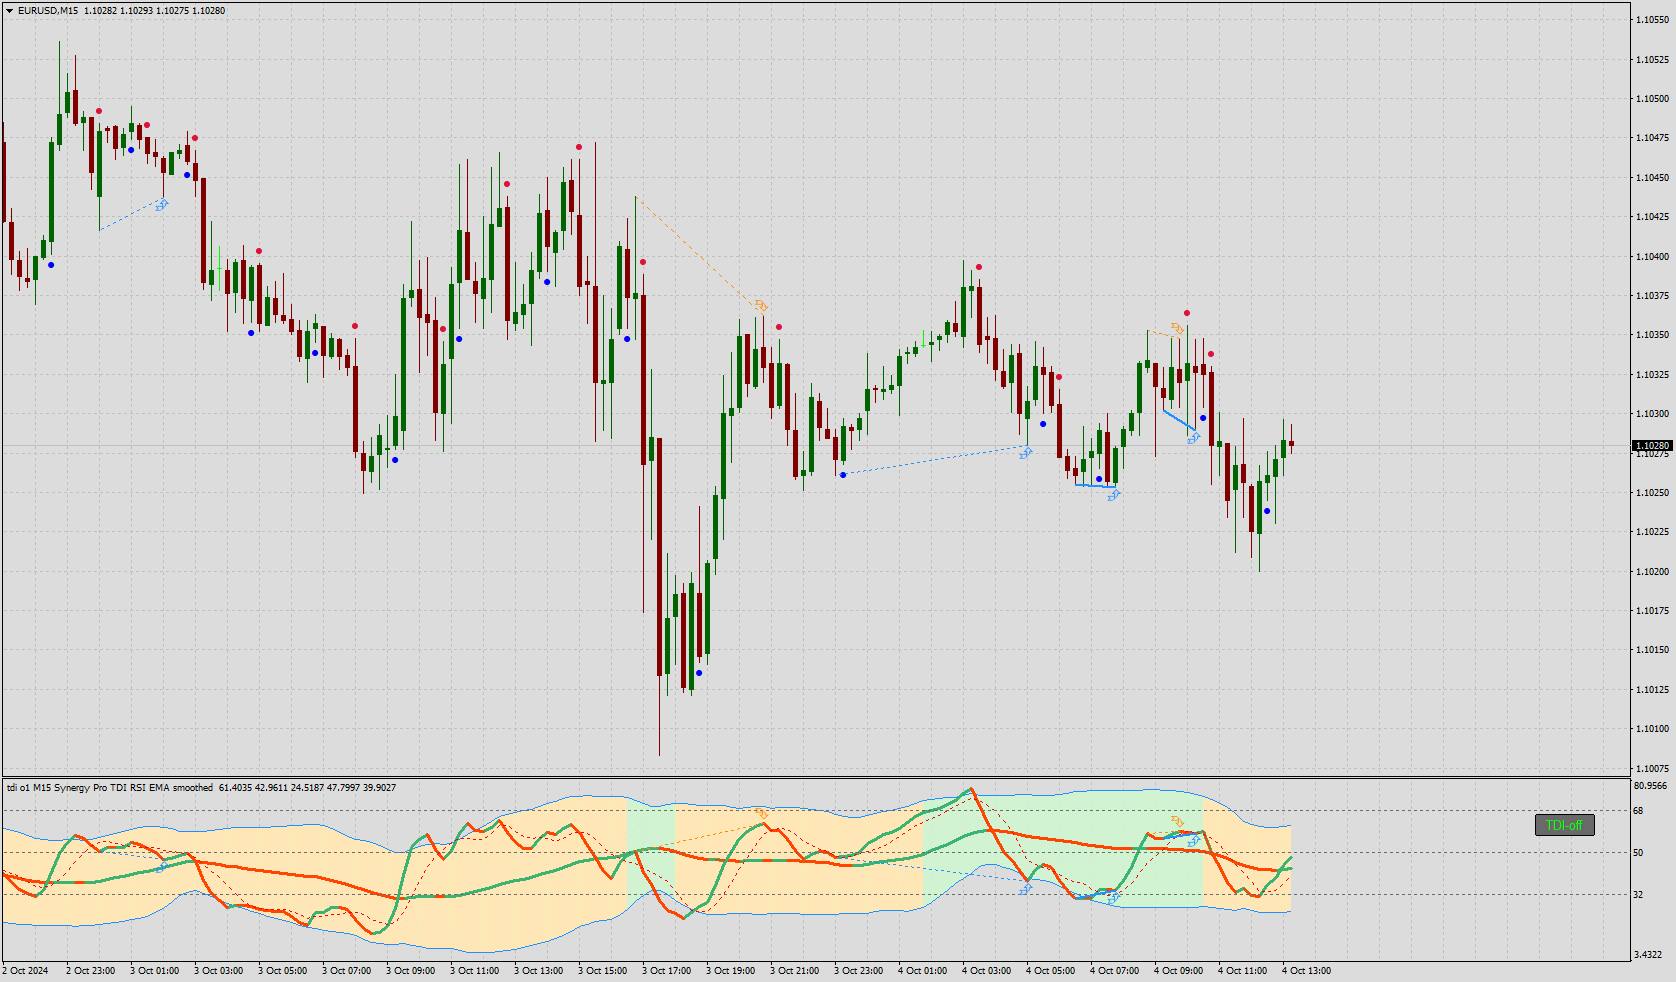1676x982 pixels.
Task: Click the '3 Oct 17:00' time label
Action: click(666, 971)
